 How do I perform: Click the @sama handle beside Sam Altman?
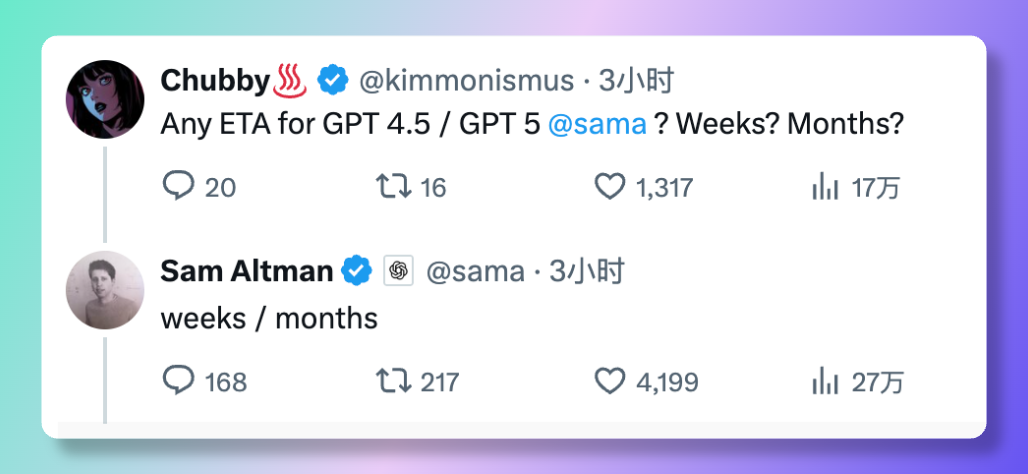click(475, 271)
